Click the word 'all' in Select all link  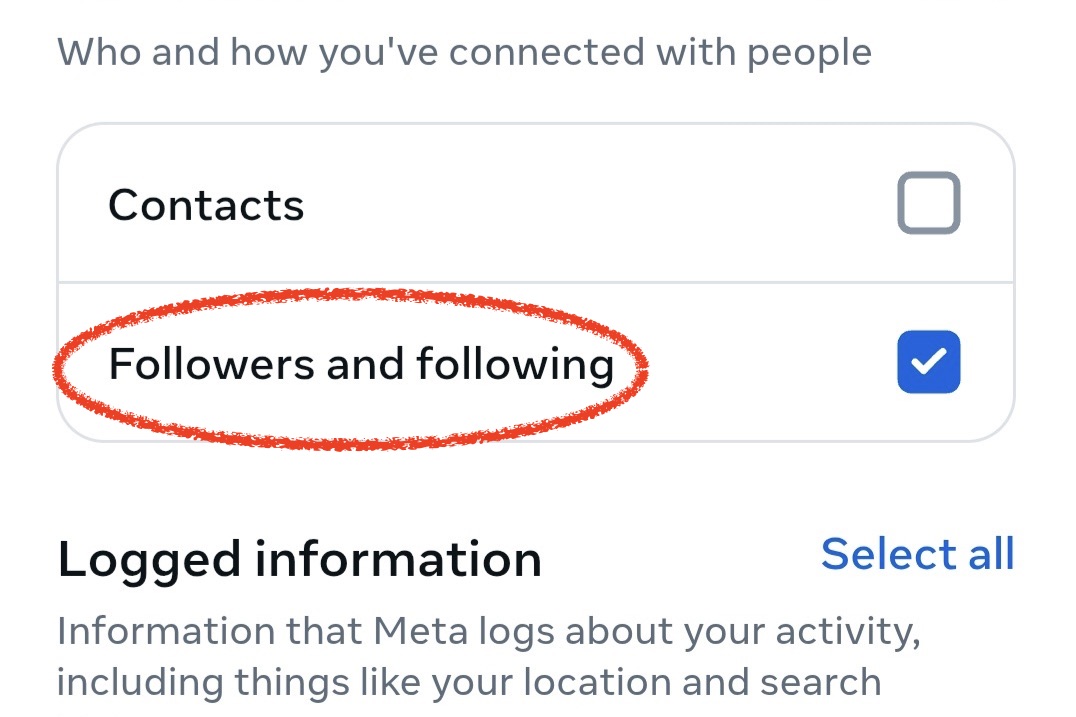pyautogui.click(x=991, y=554)
